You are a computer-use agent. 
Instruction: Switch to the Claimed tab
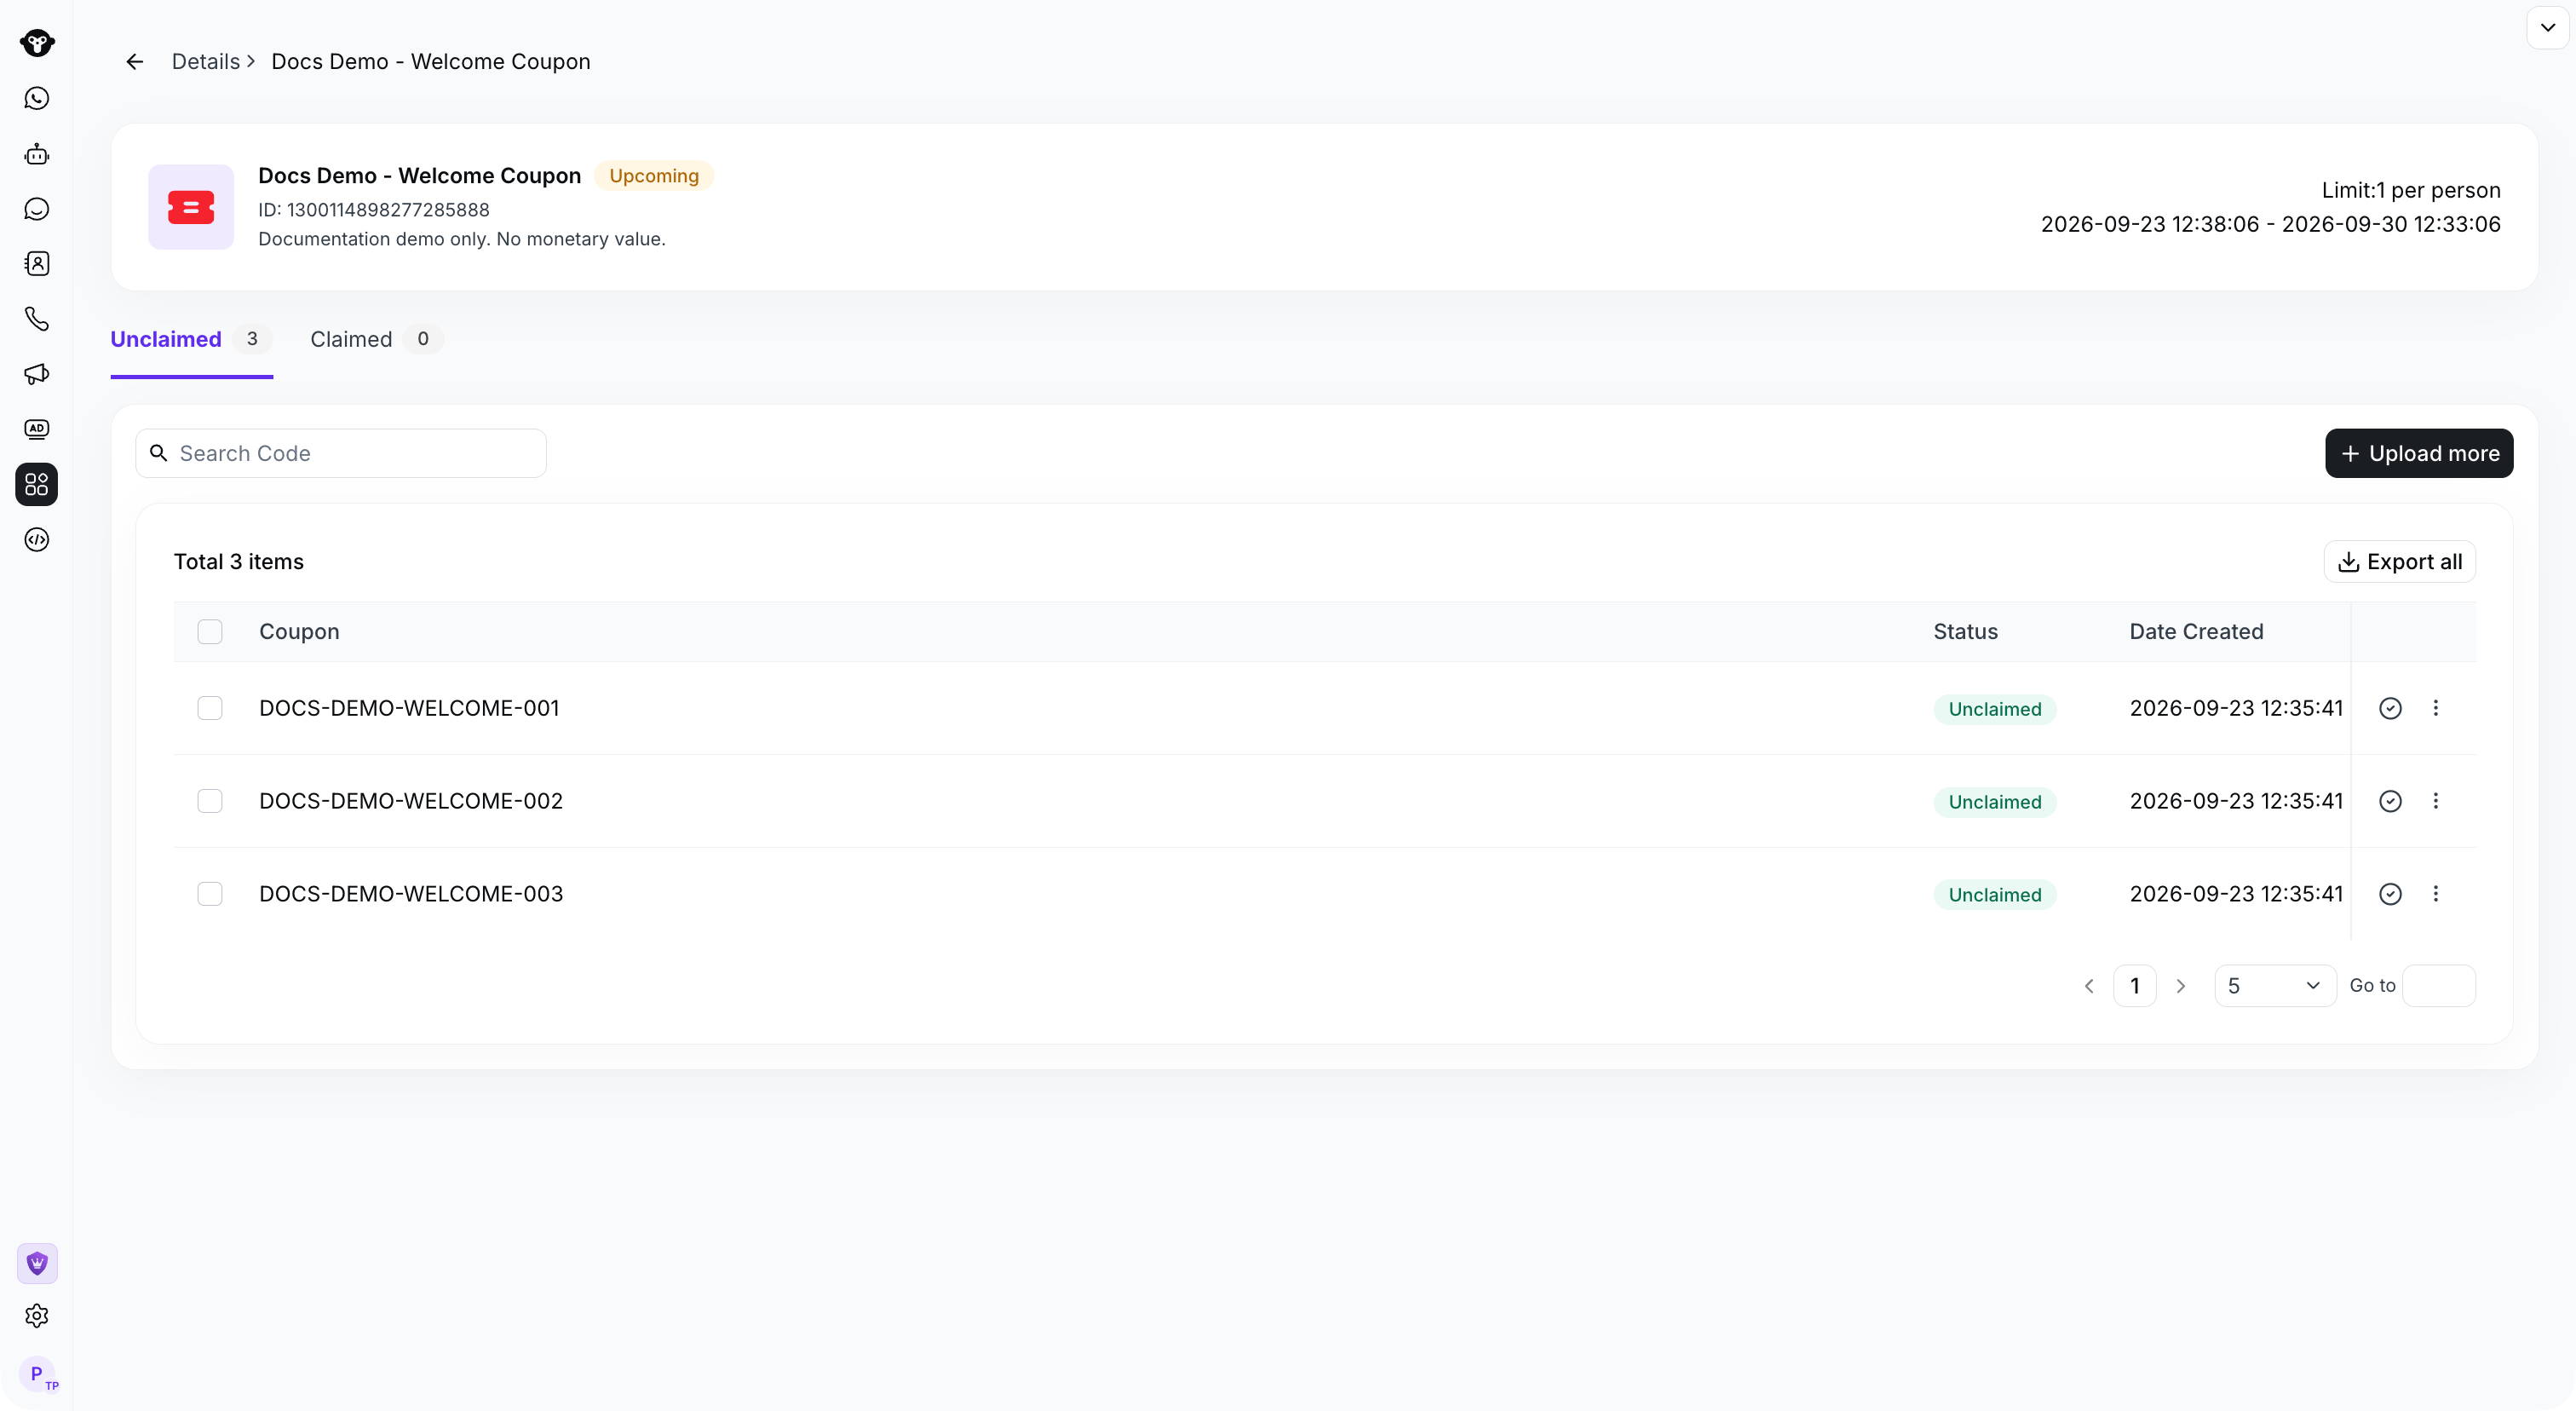pos(376,340)
